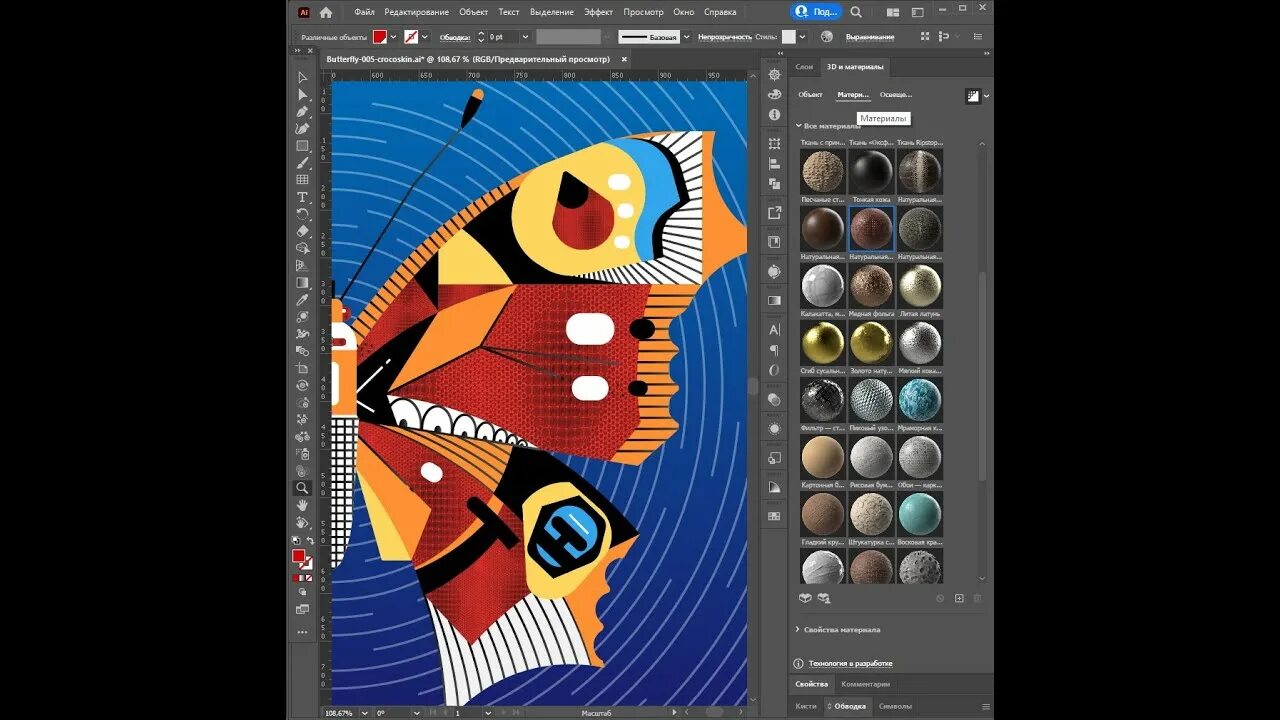
Task: Collapse the Все материалы section
Action: (799, 126)
